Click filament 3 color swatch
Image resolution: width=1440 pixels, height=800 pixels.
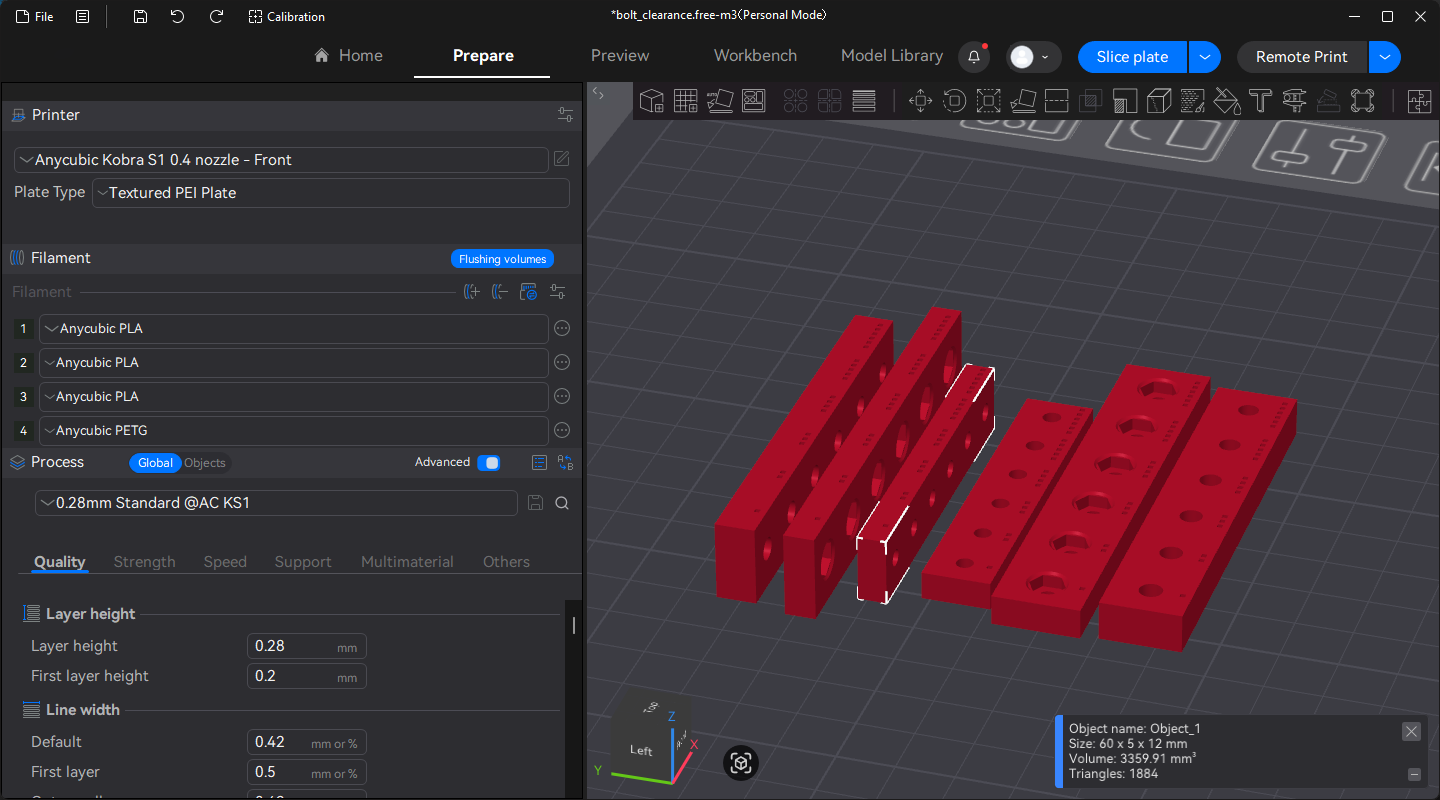tap(24, 397)
